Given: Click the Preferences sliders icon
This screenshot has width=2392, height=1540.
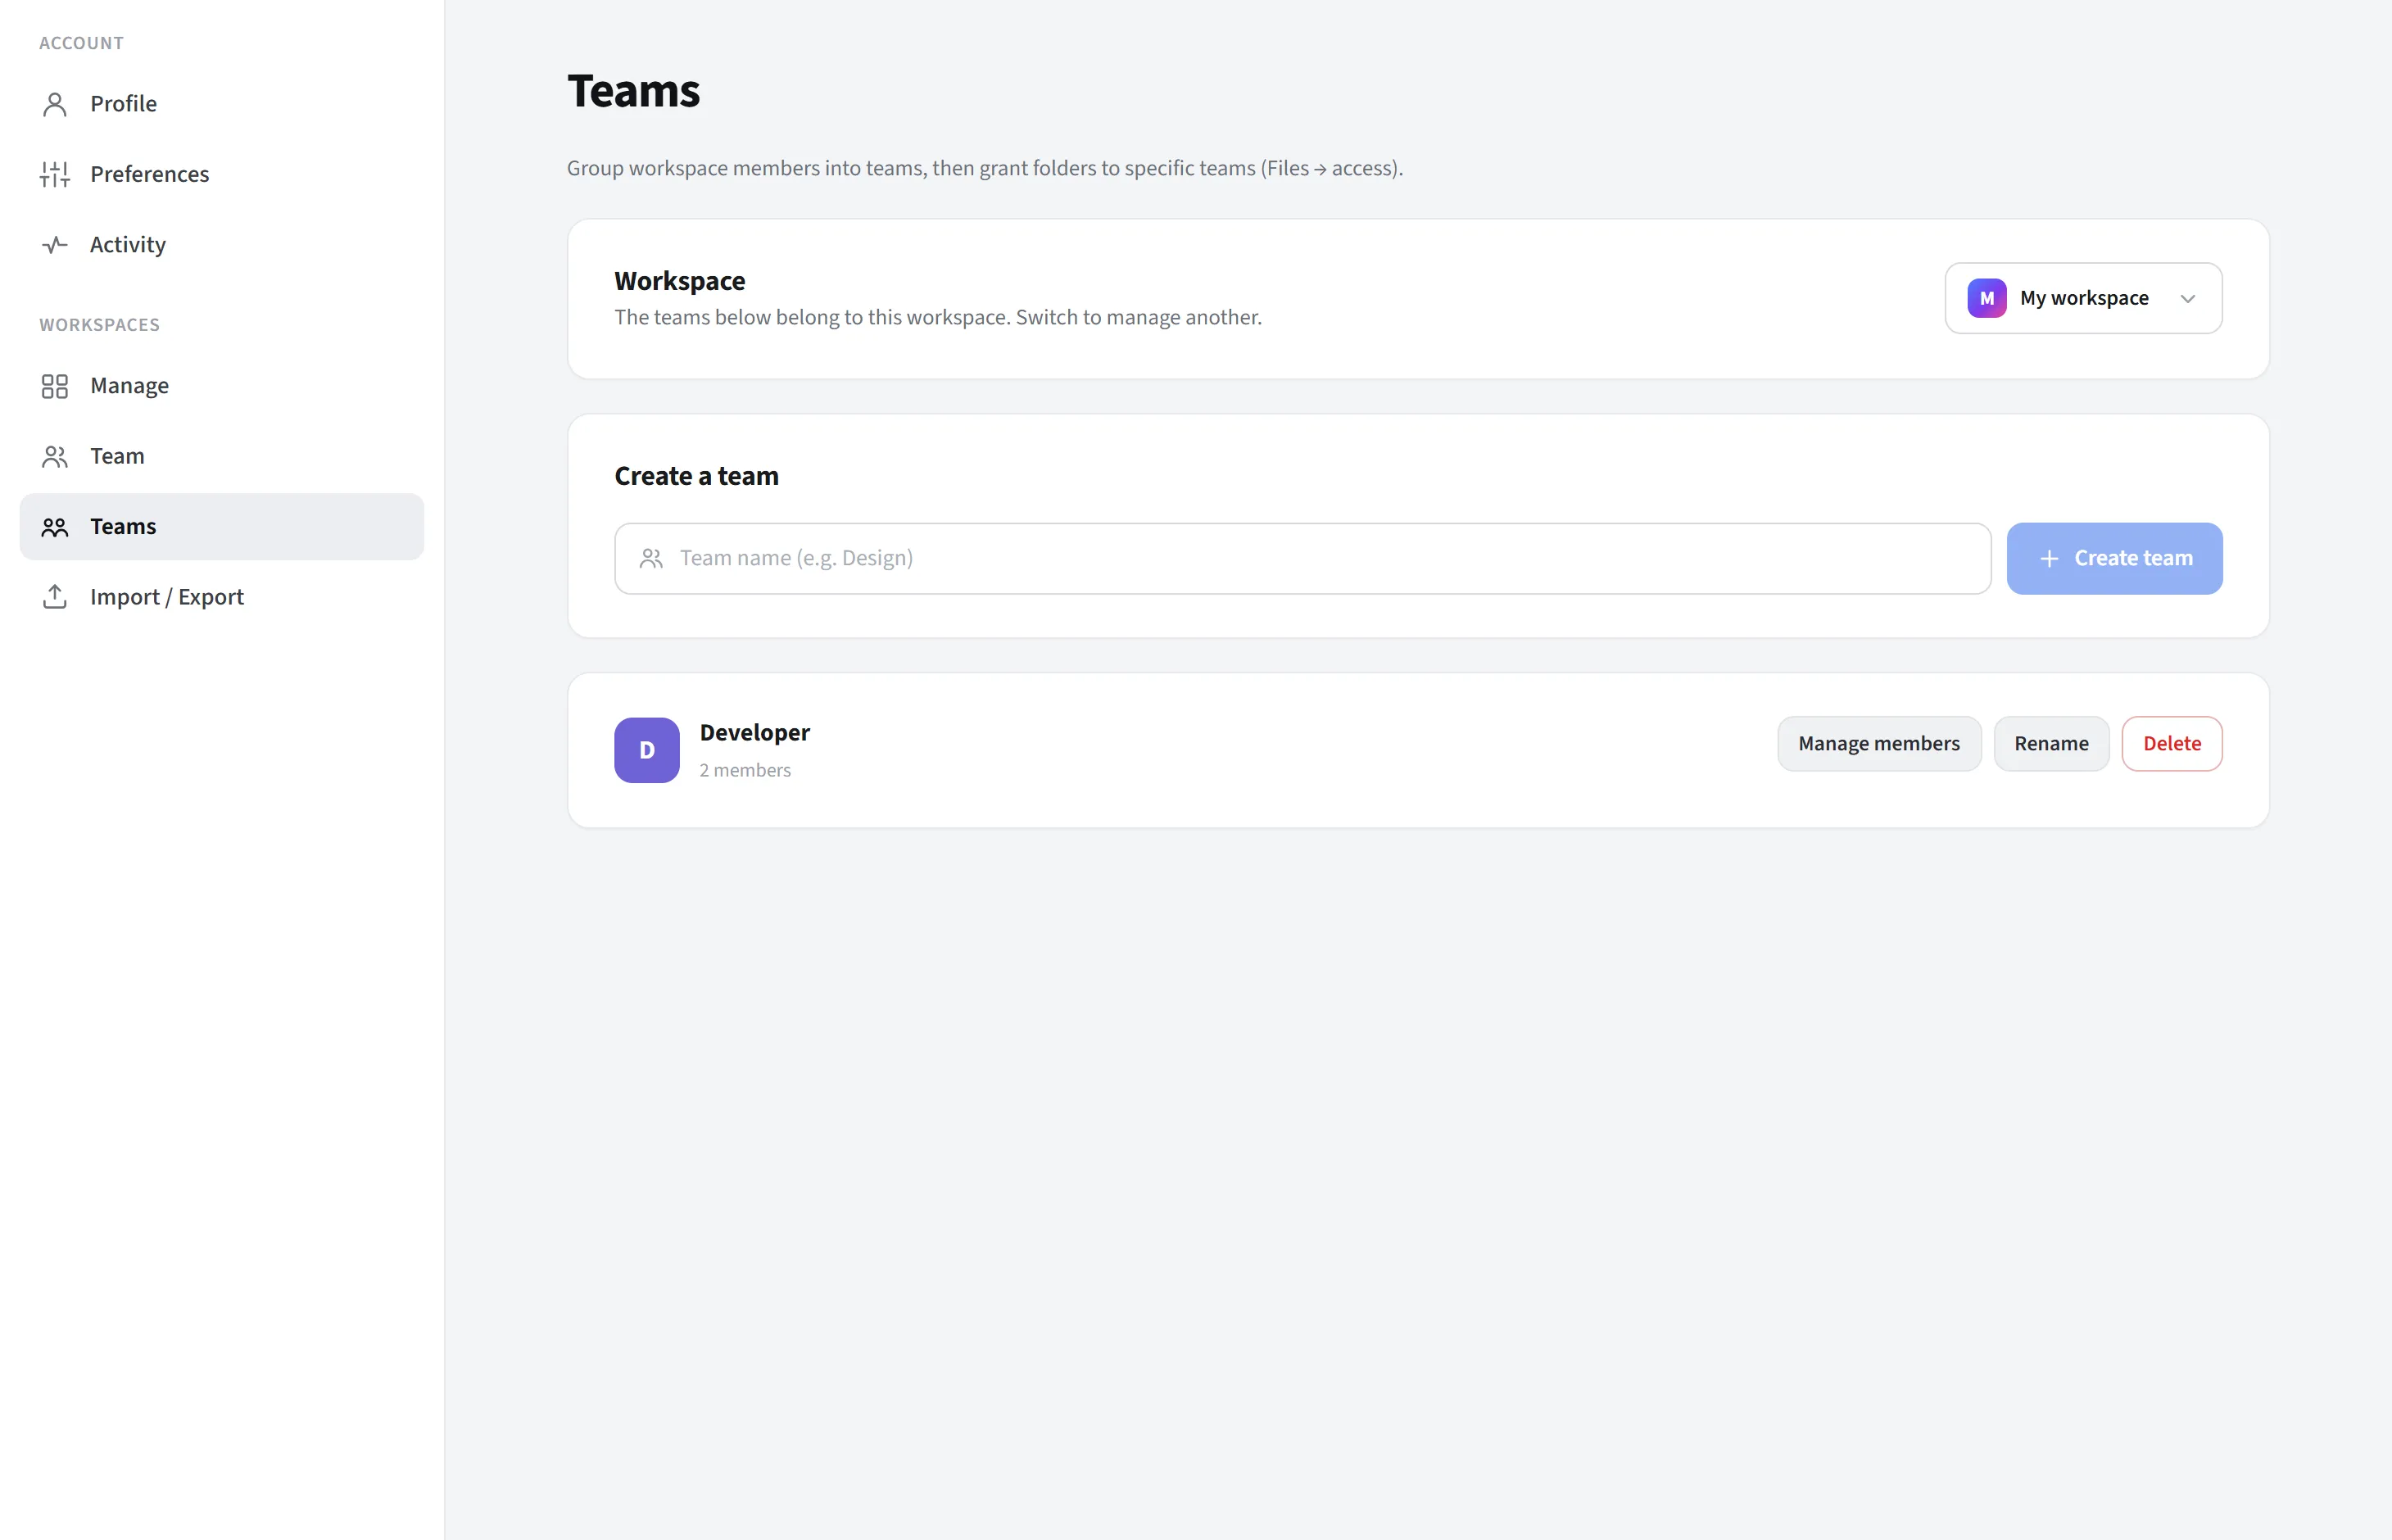Looking at the screenshot, I should tap(55, 174).
